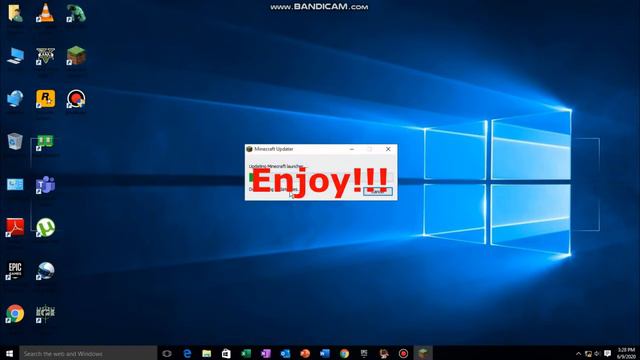Close the Minecraft Updater window
The width and height of the screenshot is (640, 360).
[388, 149]
